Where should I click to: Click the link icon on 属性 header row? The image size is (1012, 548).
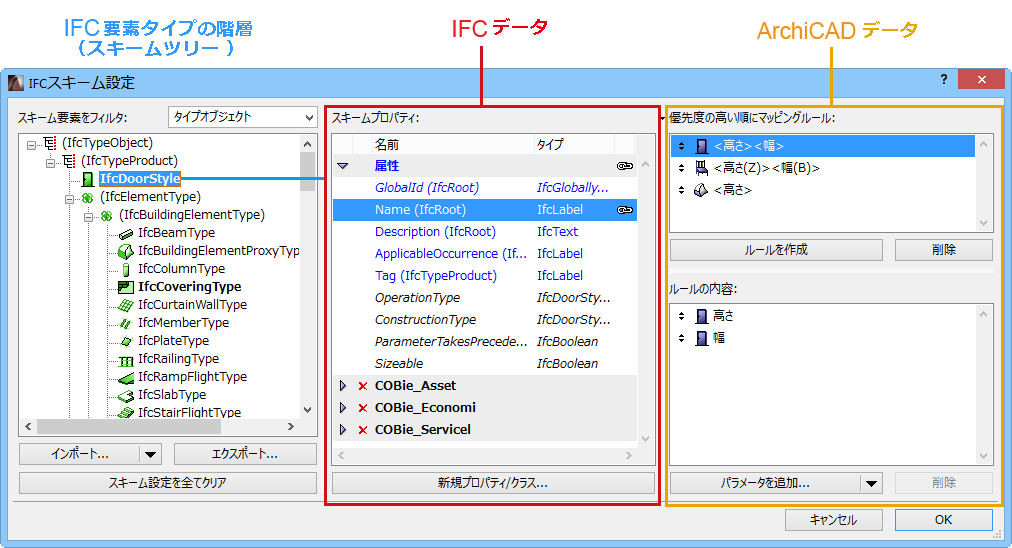[624, 166]
